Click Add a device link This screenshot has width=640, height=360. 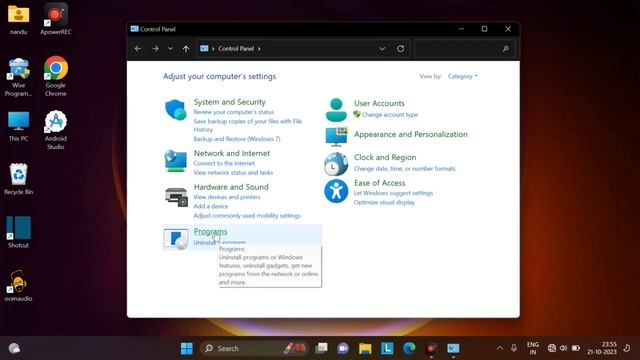click(x=211, y=206)
